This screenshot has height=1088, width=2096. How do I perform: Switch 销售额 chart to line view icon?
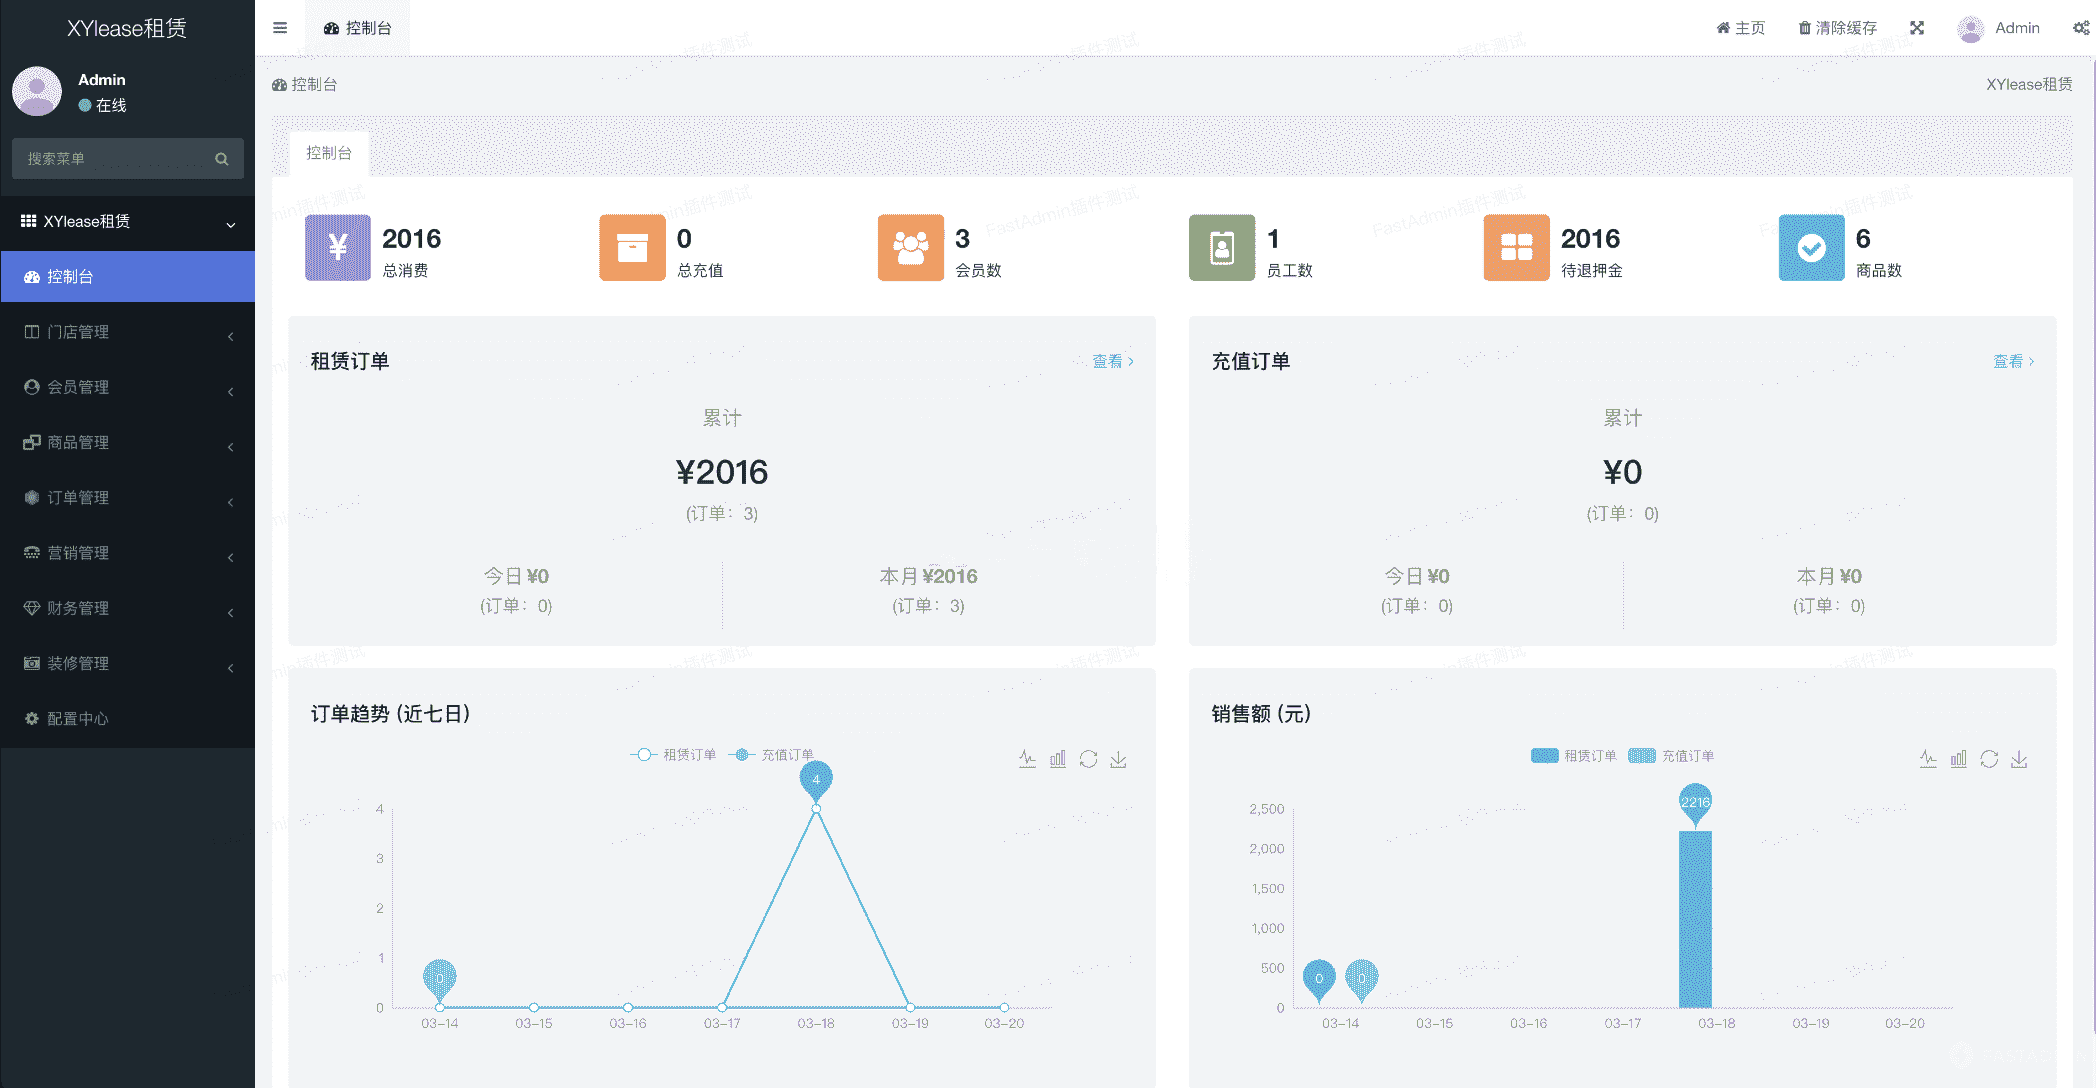coord(1928,759)
